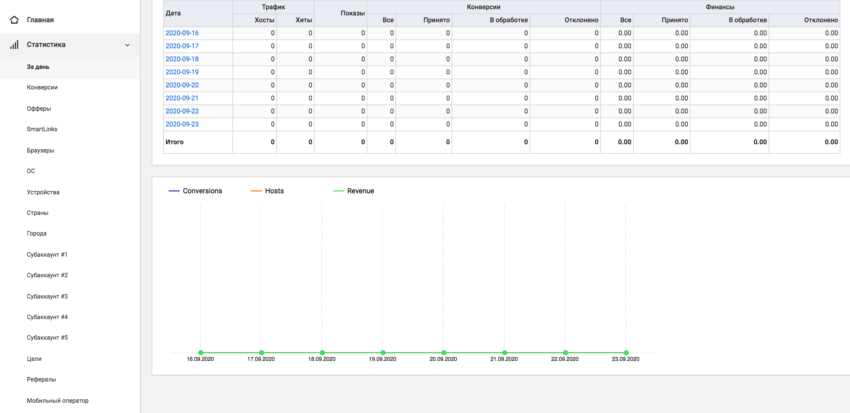Open ОС statistics
Image resolution: width=850 pixels, height=413 pixels.
pos(31,171)
